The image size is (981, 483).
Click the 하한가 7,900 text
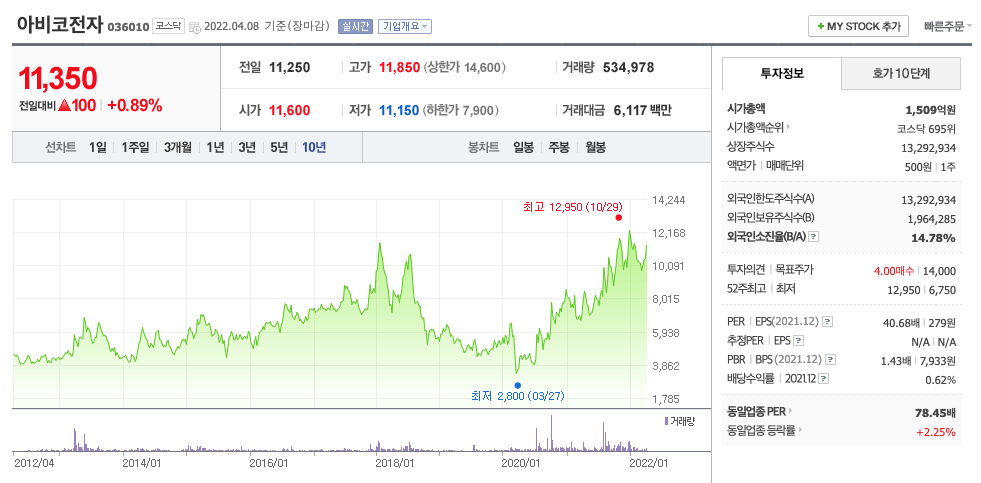click(x=460, y=111)
